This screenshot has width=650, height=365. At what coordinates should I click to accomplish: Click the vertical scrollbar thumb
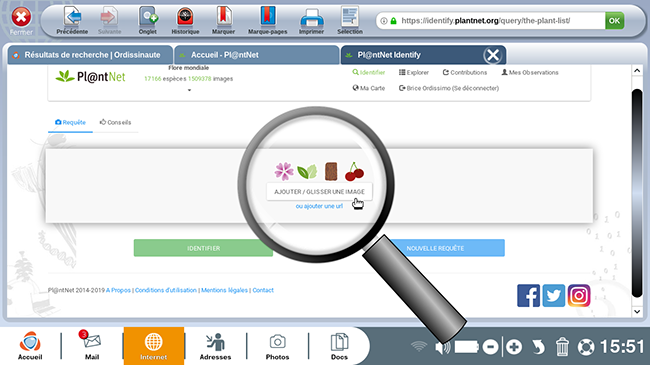pos(637,193)
